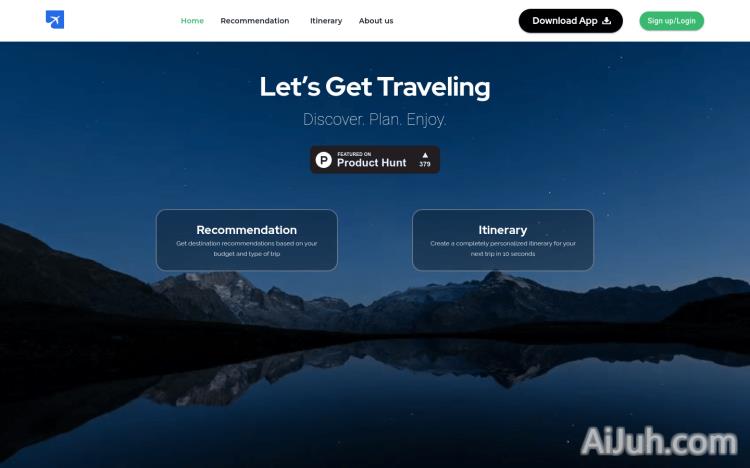Click the upvote triangle above 379
Image resolution: width=750 pixels, height=468 pixels.
(x=425, y=156)
